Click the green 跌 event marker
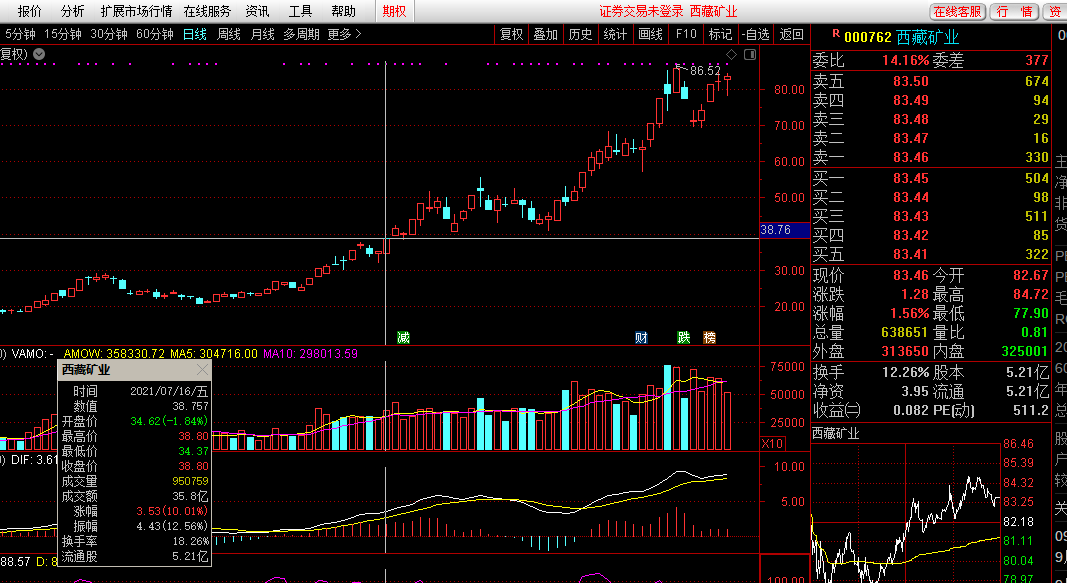The image size is (1067, 583). tap(683, 337)
